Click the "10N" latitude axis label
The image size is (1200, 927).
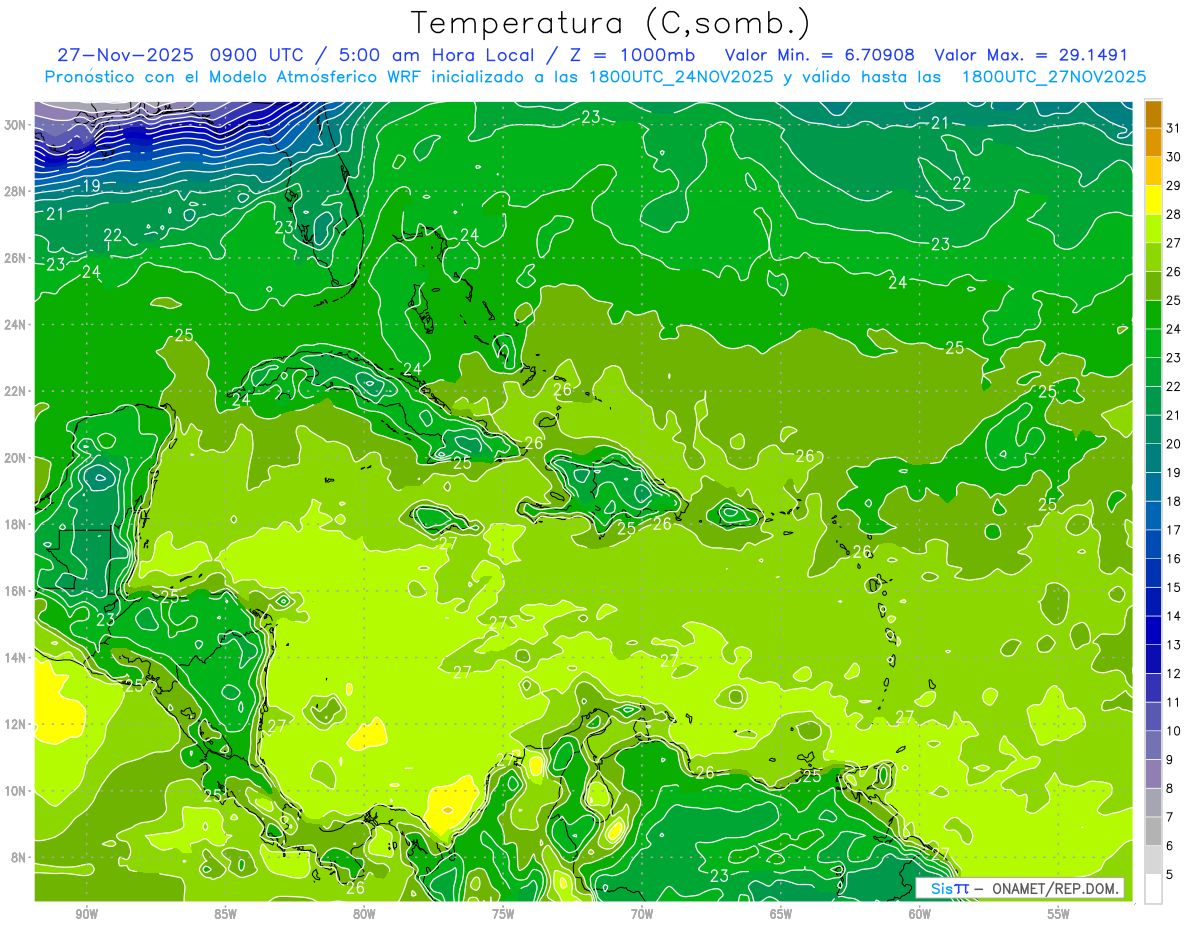tap(15, 791)
